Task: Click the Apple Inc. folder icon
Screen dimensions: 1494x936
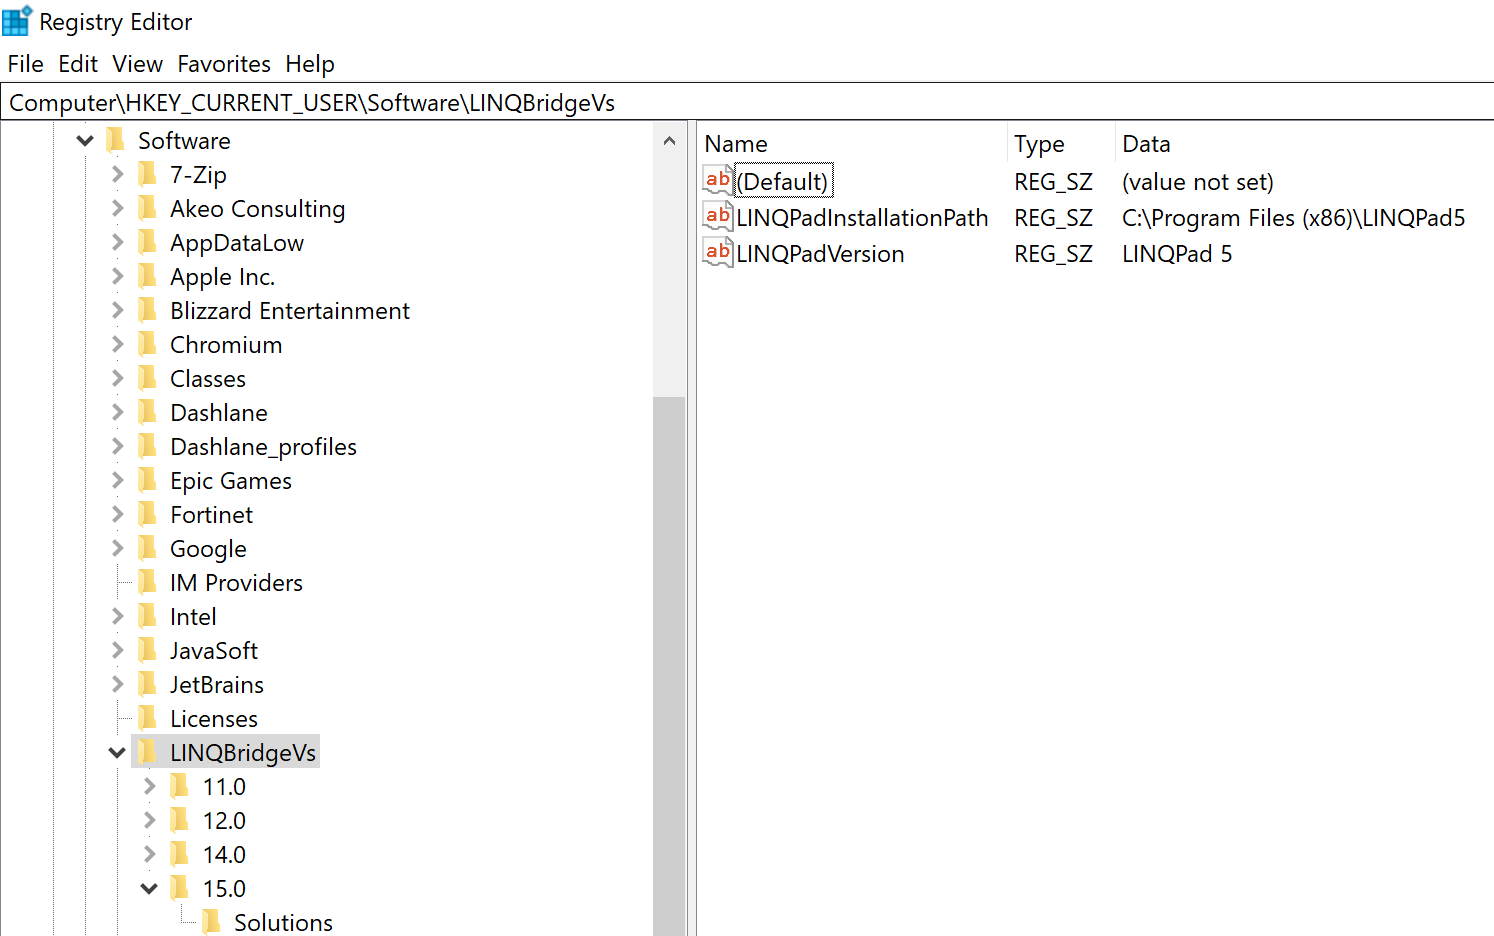Action: pyautogui.click(x=147, y=276)
